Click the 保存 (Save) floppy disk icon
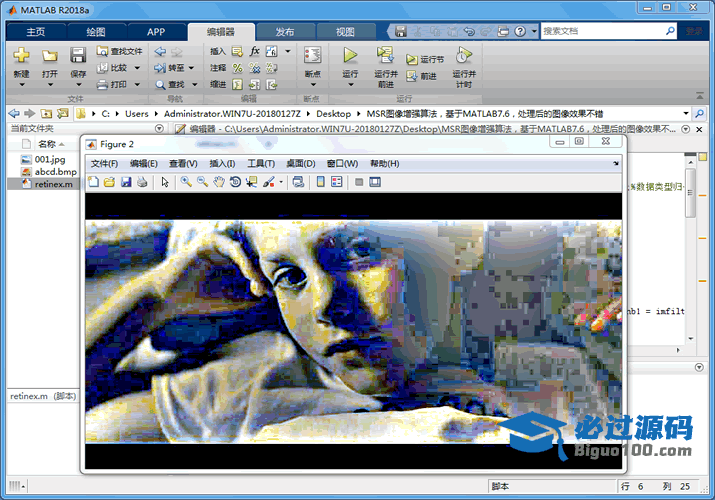Viewport: 715px width, 500px height. pyautogui.click(x=78, y=56)
